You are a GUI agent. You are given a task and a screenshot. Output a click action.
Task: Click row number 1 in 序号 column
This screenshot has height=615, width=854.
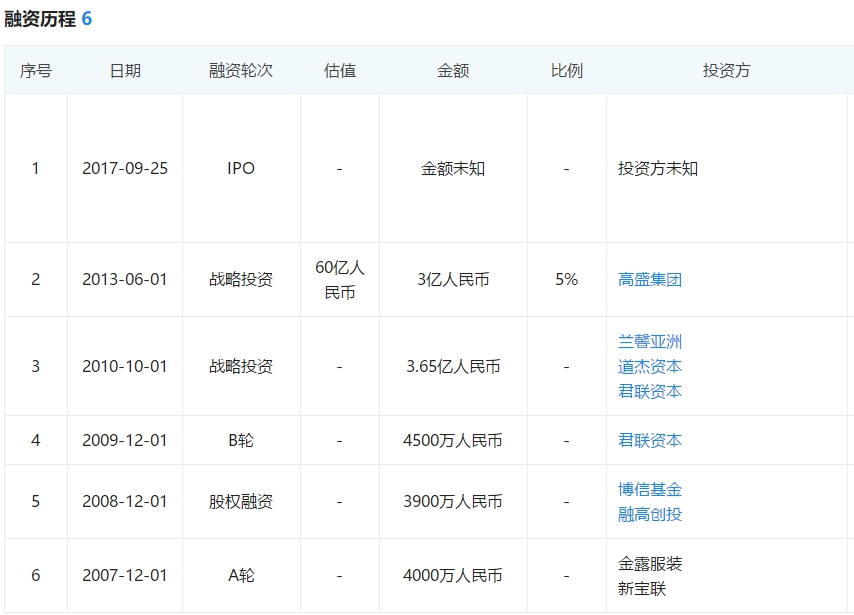click(x=36, y=168)
